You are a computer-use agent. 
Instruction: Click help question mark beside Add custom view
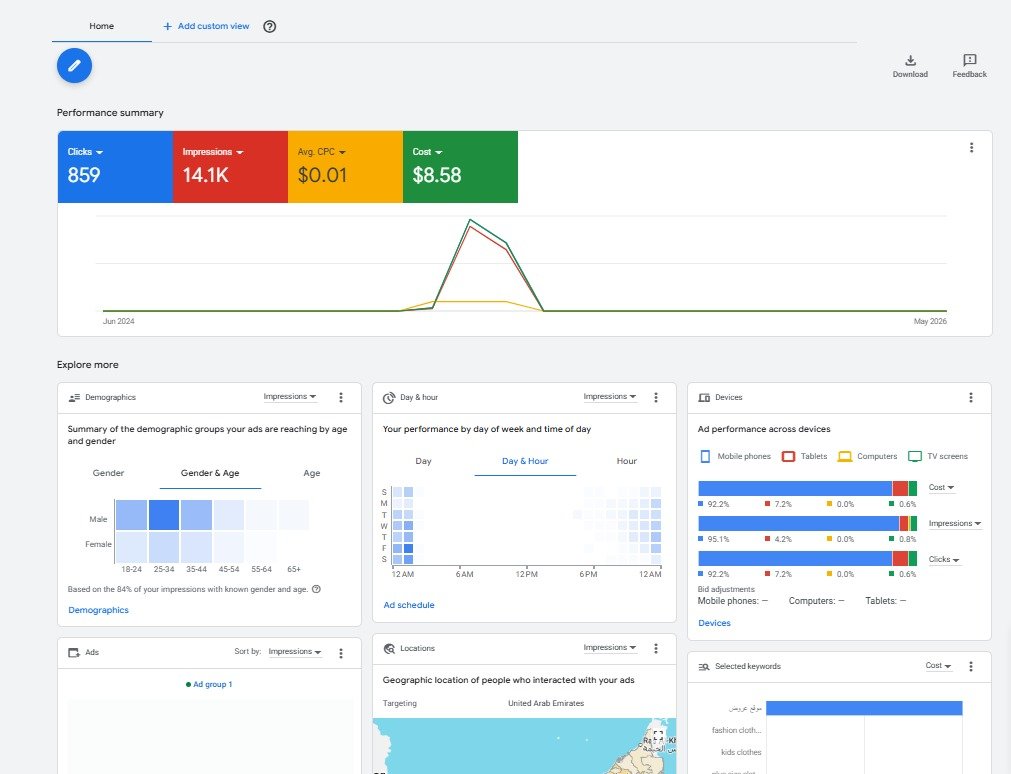tap(270, 26)
